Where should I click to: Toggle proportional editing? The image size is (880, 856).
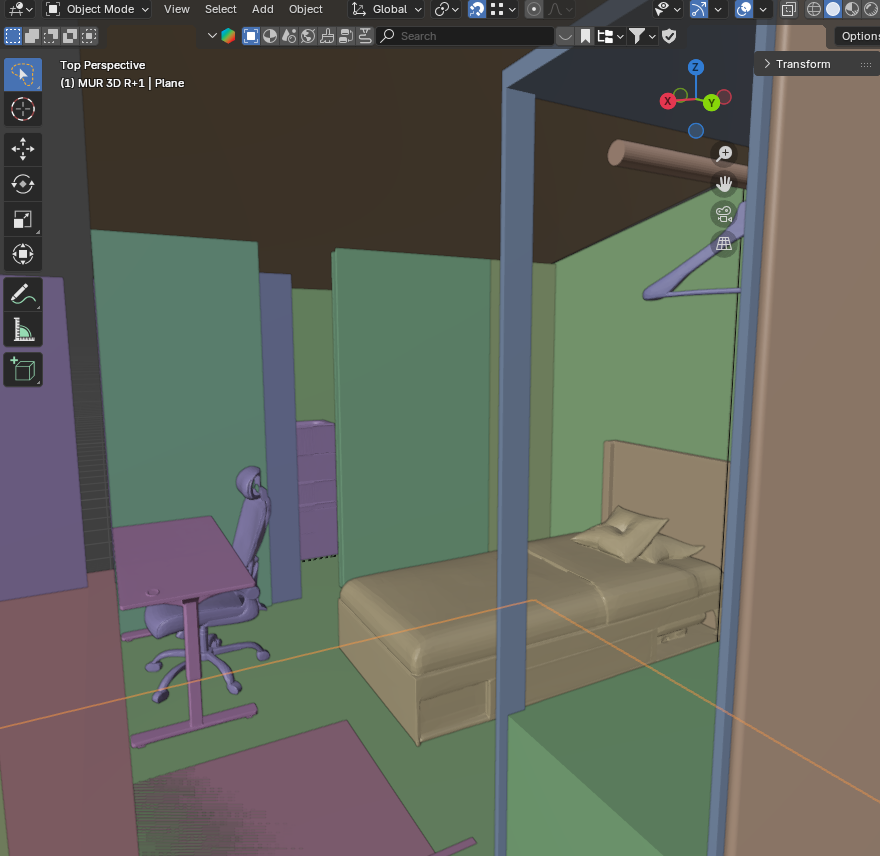(x=534, y=9)
